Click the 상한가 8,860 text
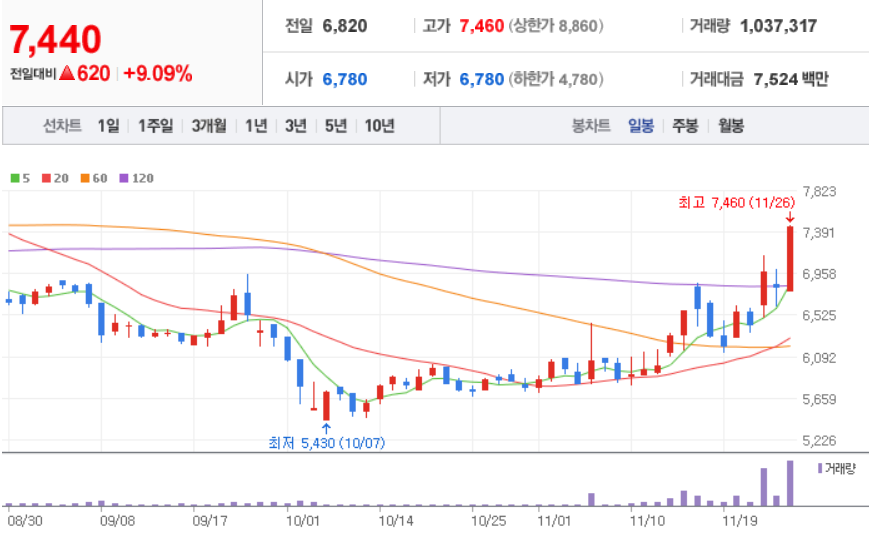This screenshot has height=545, width=869. pyautogui.click(x=556, y=26)
